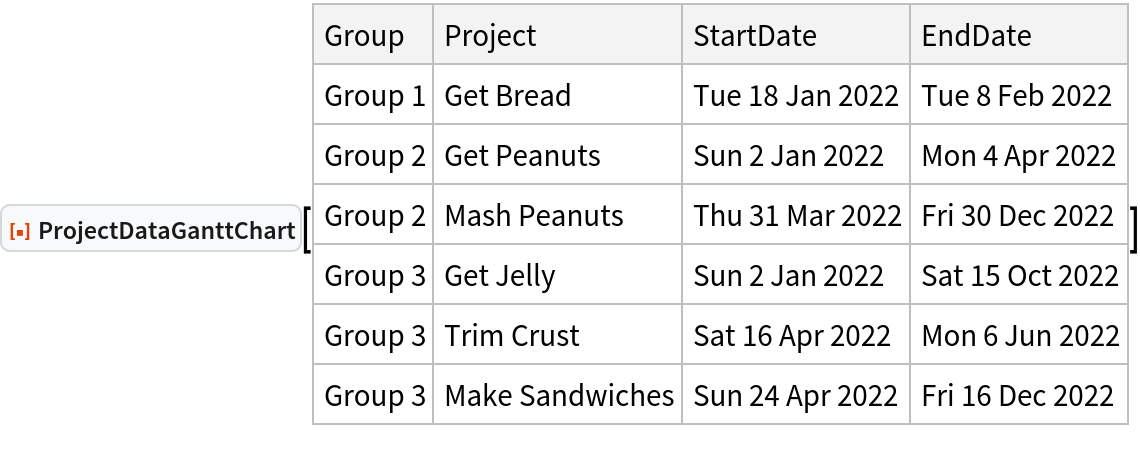
Task: Select last row cell under Project
Action: (557, 393)
